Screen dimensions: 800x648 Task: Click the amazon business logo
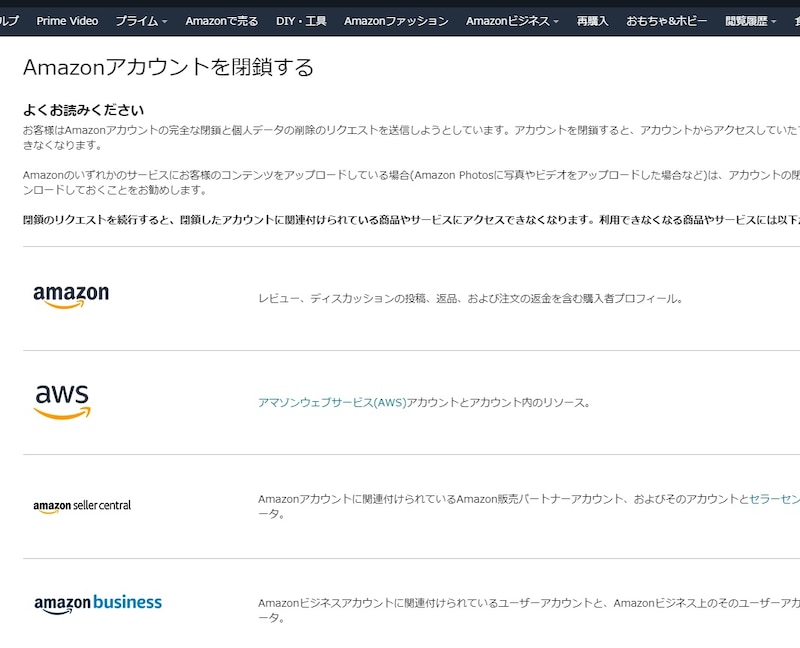coord(98,604)
